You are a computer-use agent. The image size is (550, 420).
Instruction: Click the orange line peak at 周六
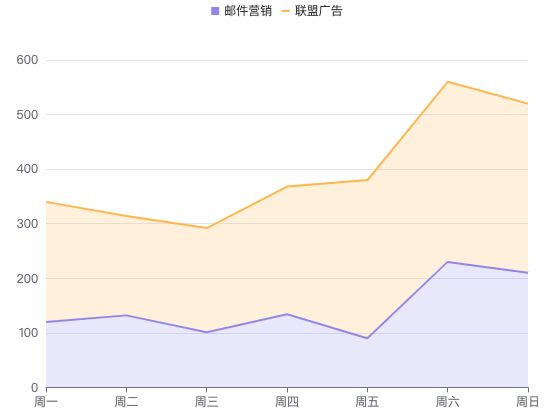(x=448, y=82)
